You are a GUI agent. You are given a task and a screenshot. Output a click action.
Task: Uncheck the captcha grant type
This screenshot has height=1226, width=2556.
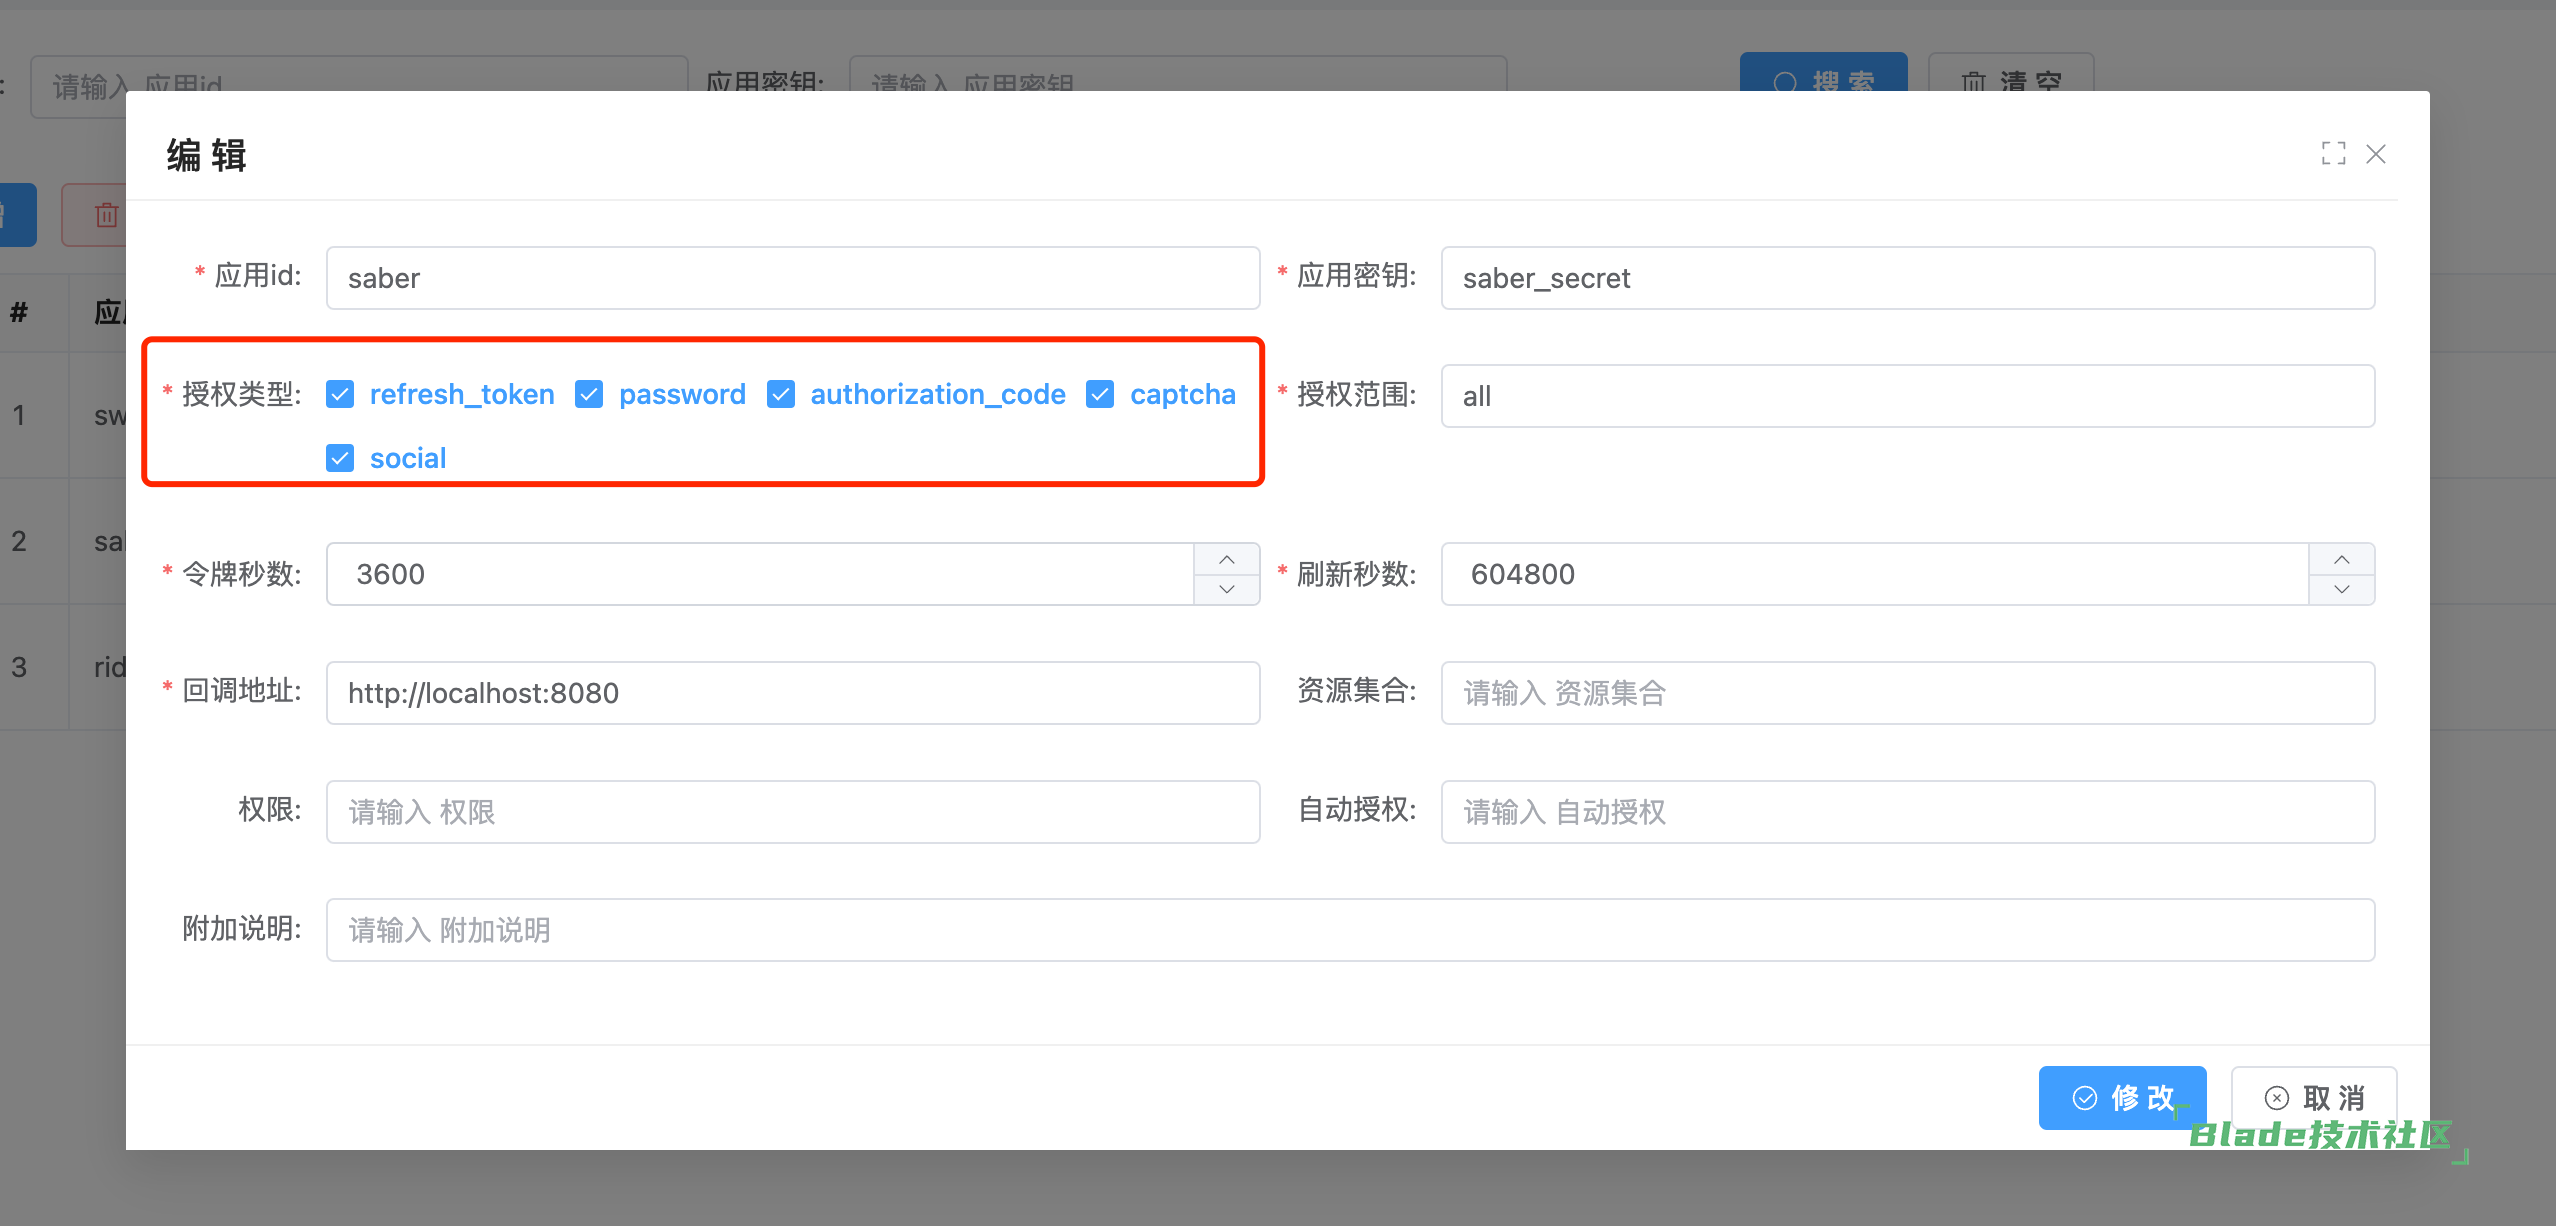tap(1100, 394)
